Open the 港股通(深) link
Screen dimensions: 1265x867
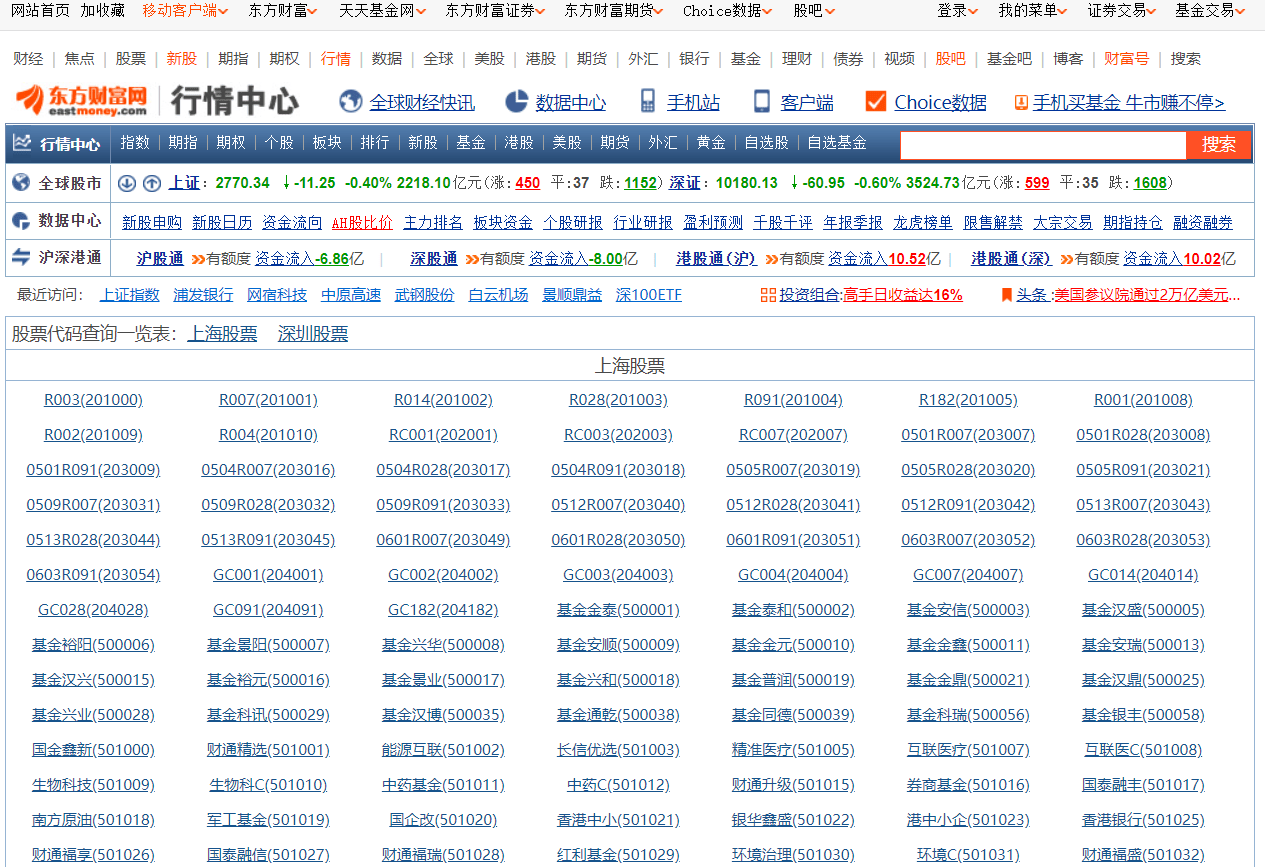1011,258
